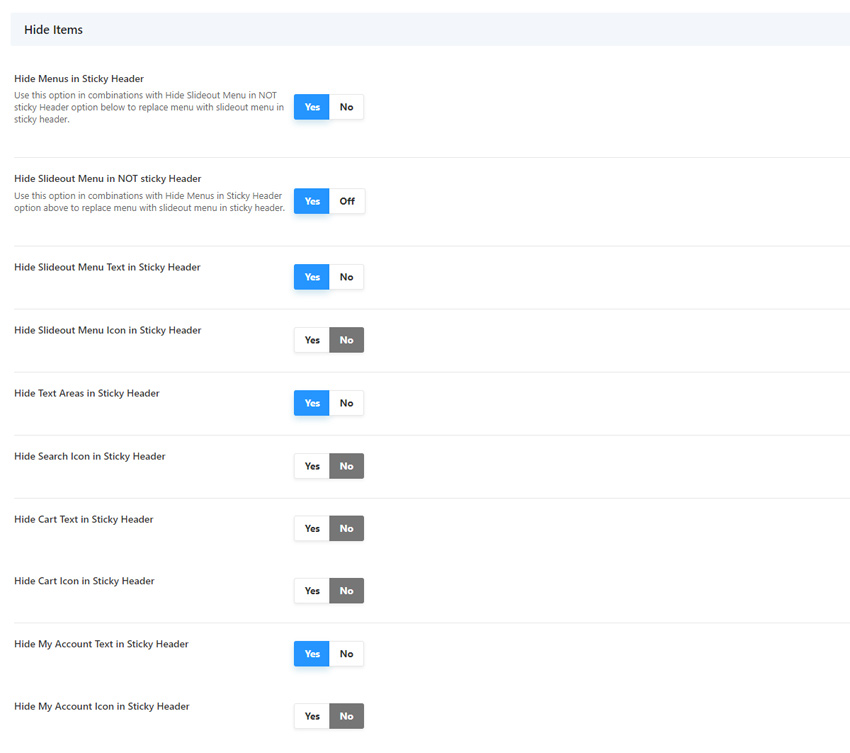The image size is (850, 753).
Task: Turn on Yes for Hide Text Areas
Action: [312, 403]
